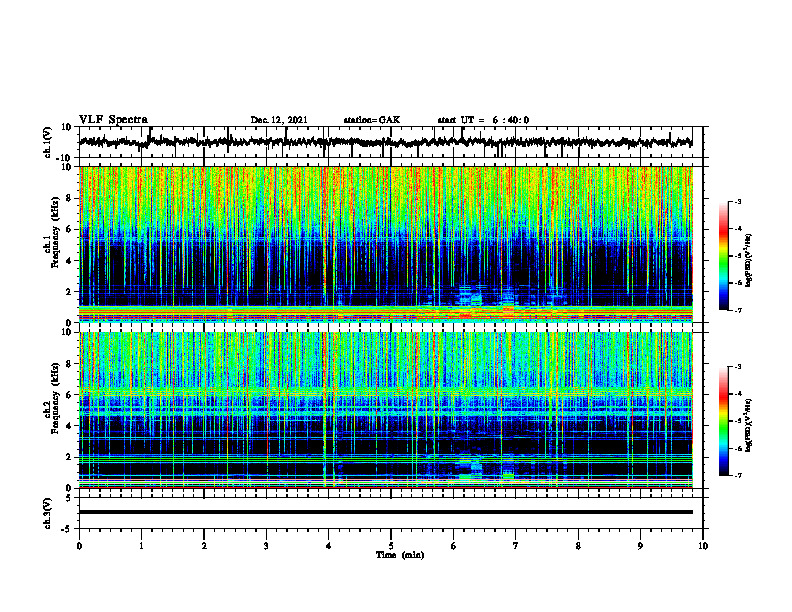
Task: Click time axis tick label '8'
Action: tap(578, 546)
